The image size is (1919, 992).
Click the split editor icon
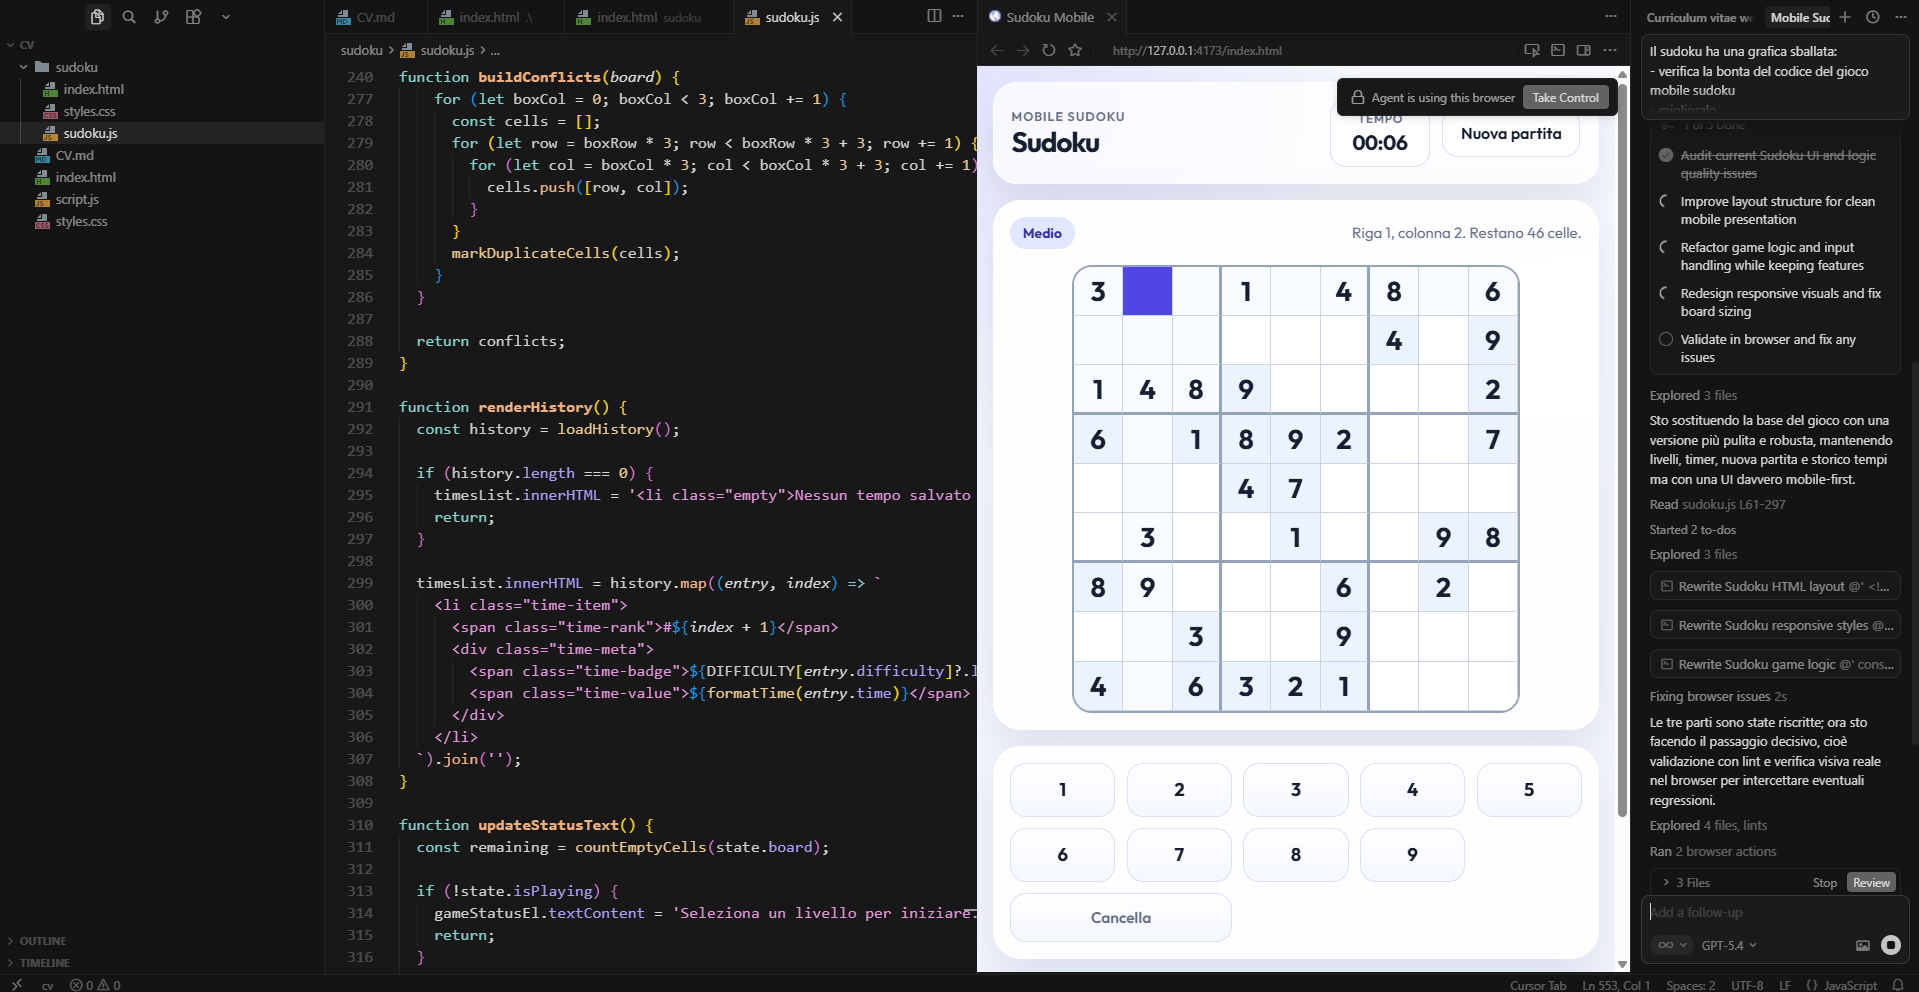934,16
